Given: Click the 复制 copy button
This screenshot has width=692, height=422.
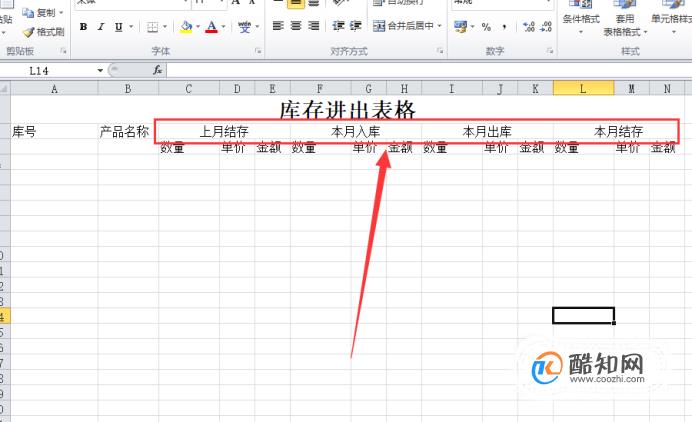Looking at the screenshot, I should (x=42, y=13).
